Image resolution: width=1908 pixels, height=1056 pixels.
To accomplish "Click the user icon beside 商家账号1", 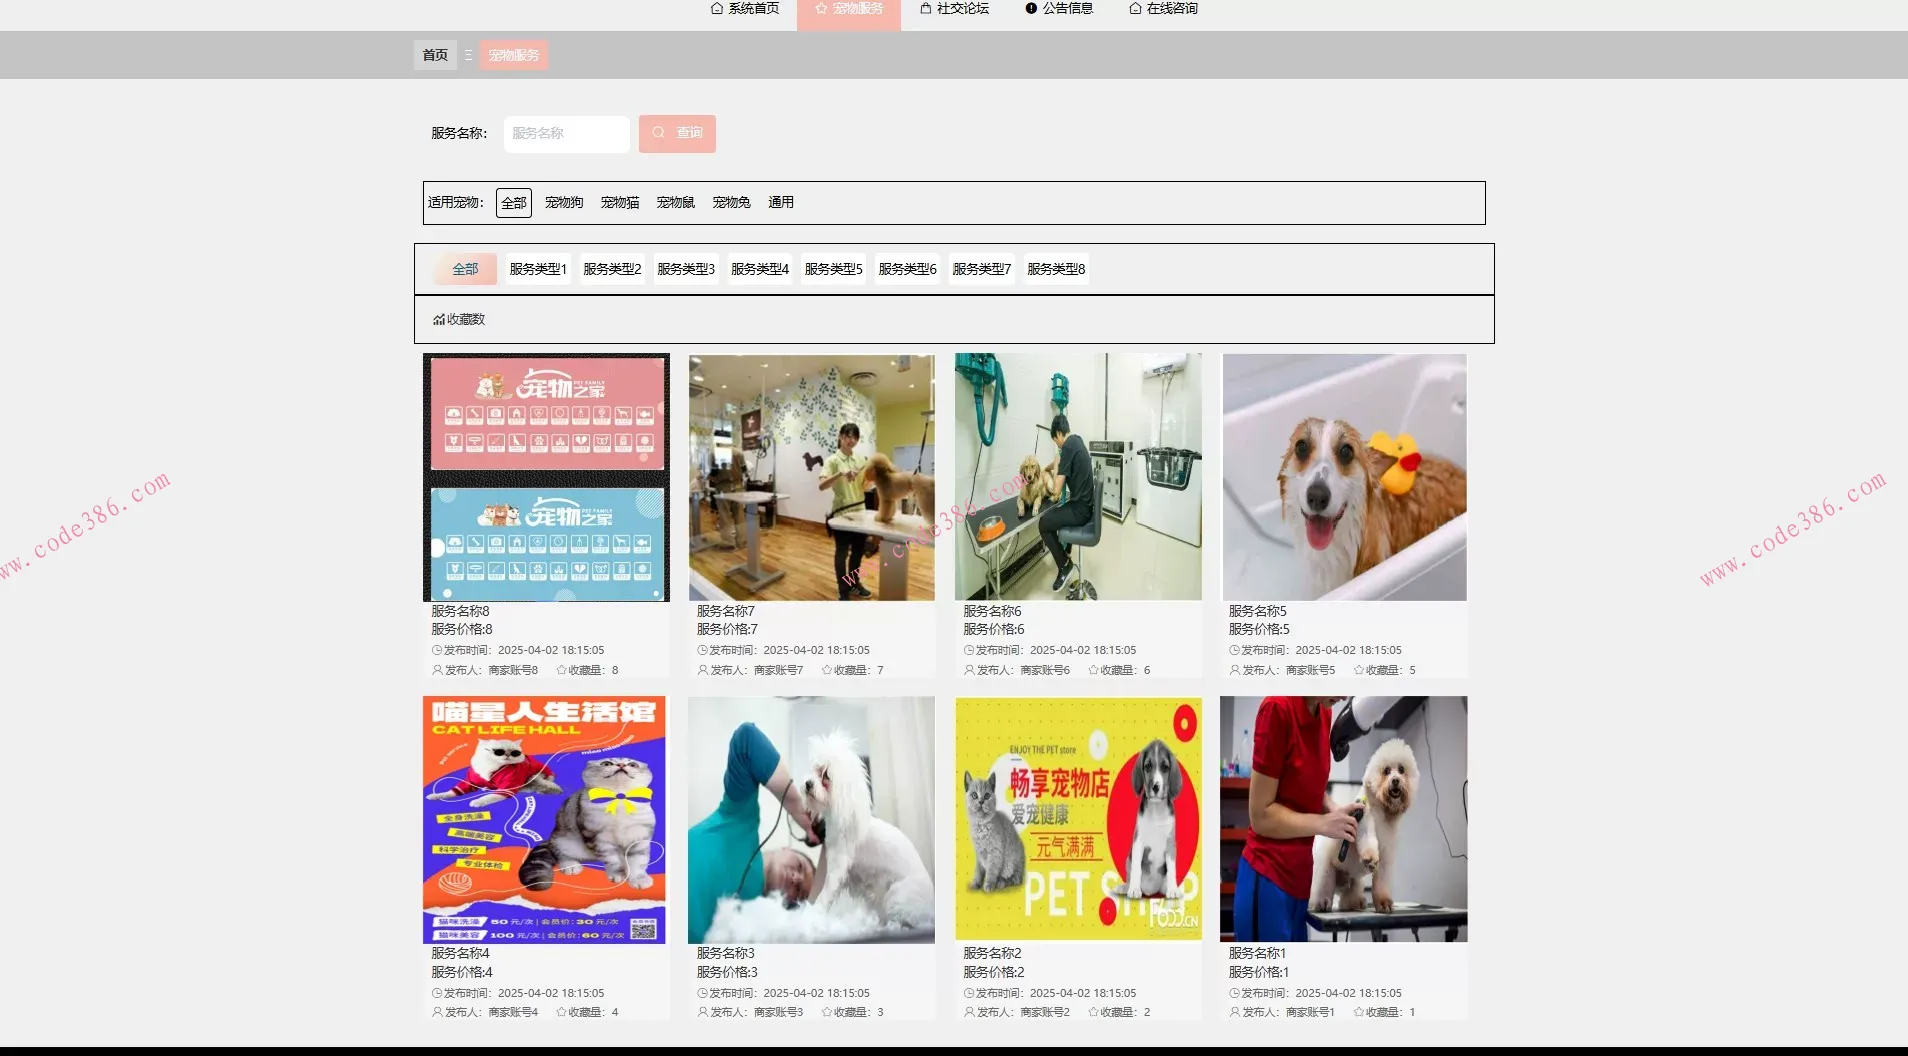I will (1235, 1012).
